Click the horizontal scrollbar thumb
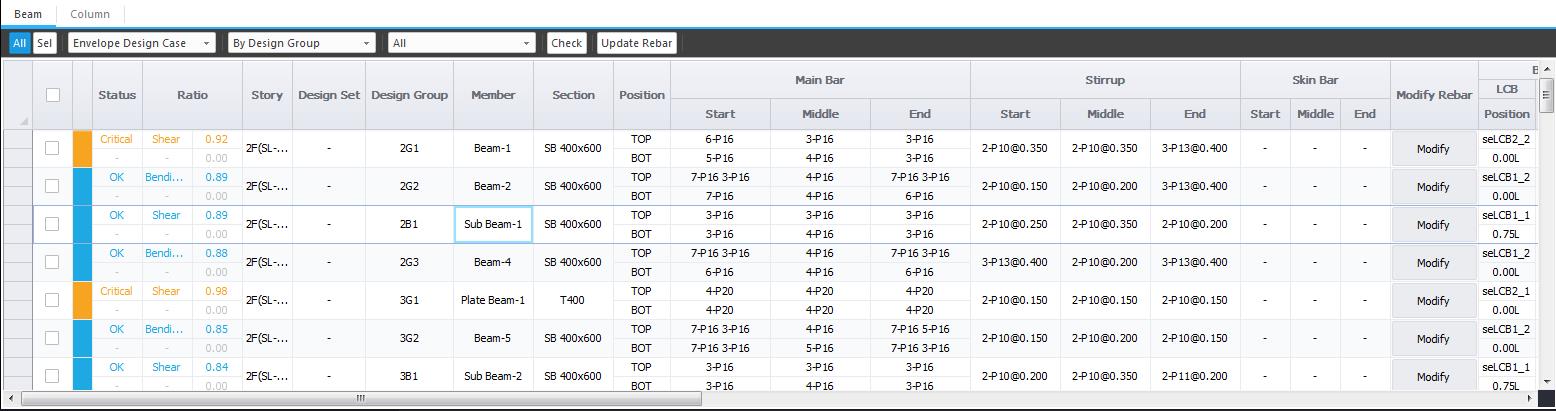Screen dimensions: 1556x411 coord(360,398)
